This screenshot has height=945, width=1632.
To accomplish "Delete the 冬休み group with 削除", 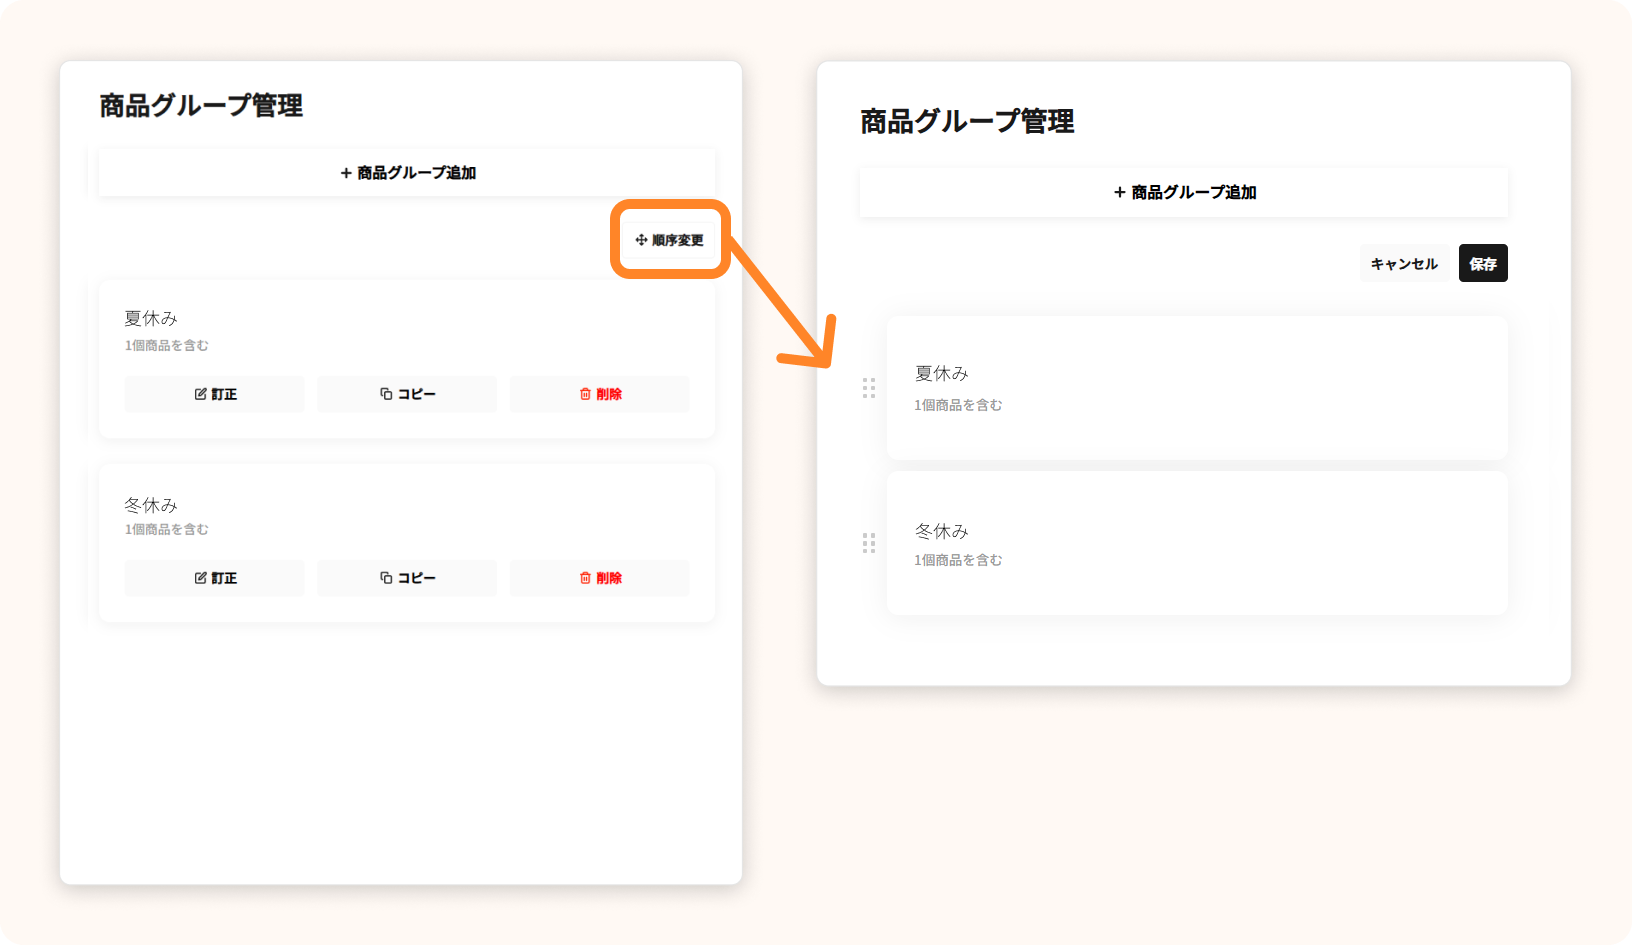I will [600, 578].
